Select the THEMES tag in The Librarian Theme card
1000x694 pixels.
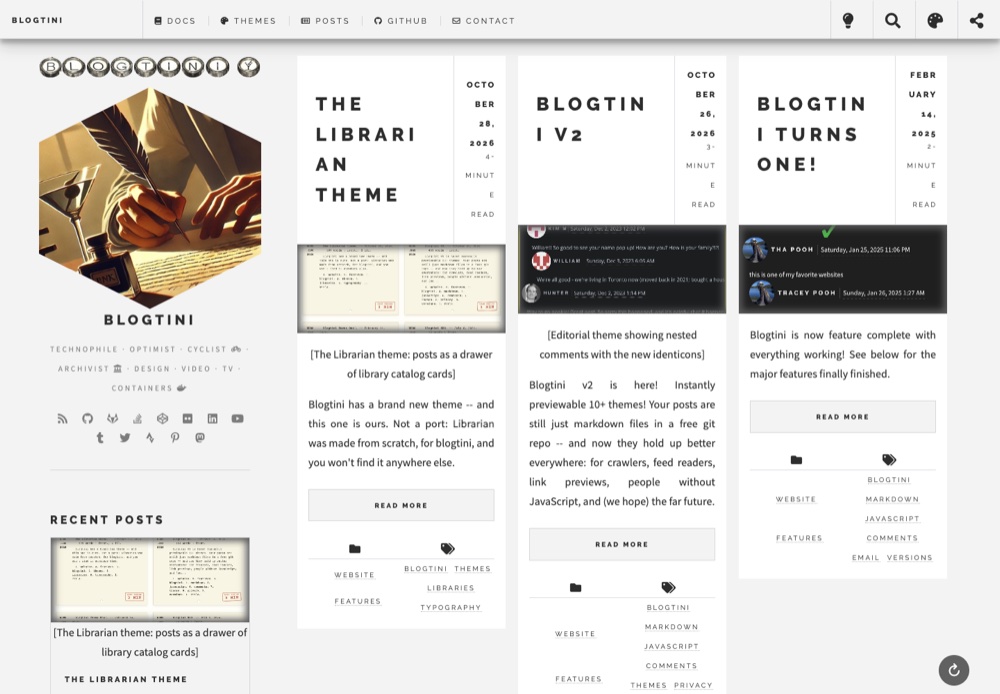pos(473,569)
